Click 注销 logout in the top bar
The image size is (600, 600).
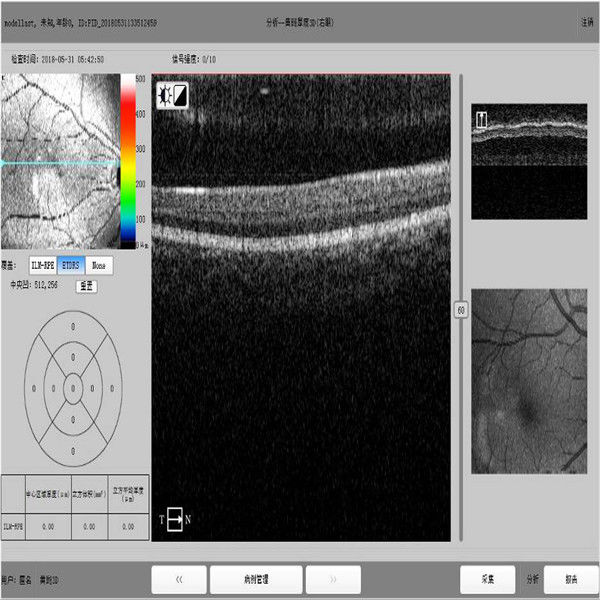coord(586,21)
